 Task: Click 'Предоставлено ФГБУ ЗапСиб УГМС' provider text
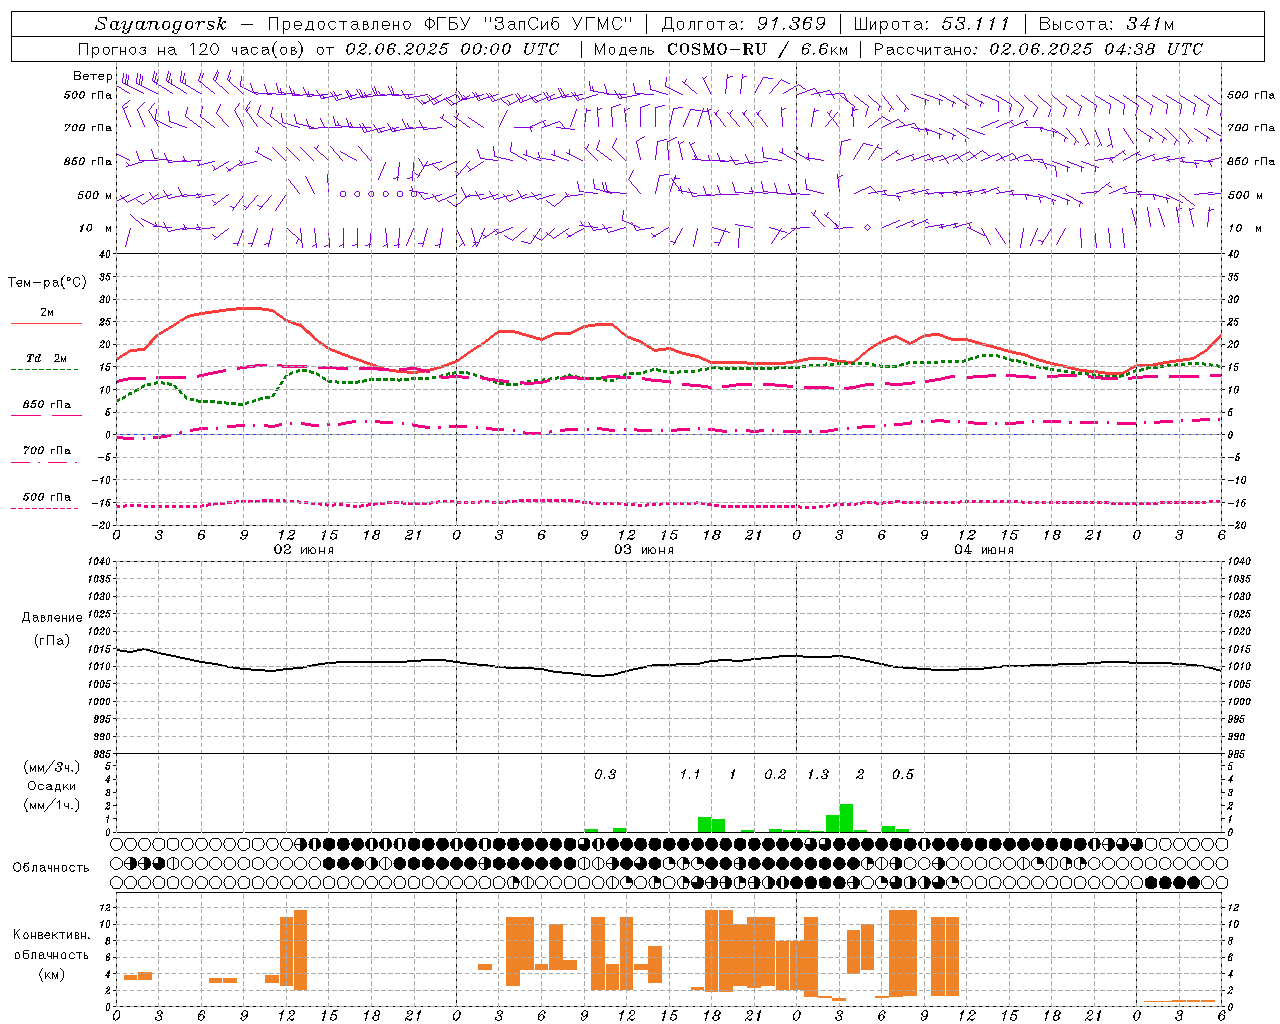(x=451, y=24)
